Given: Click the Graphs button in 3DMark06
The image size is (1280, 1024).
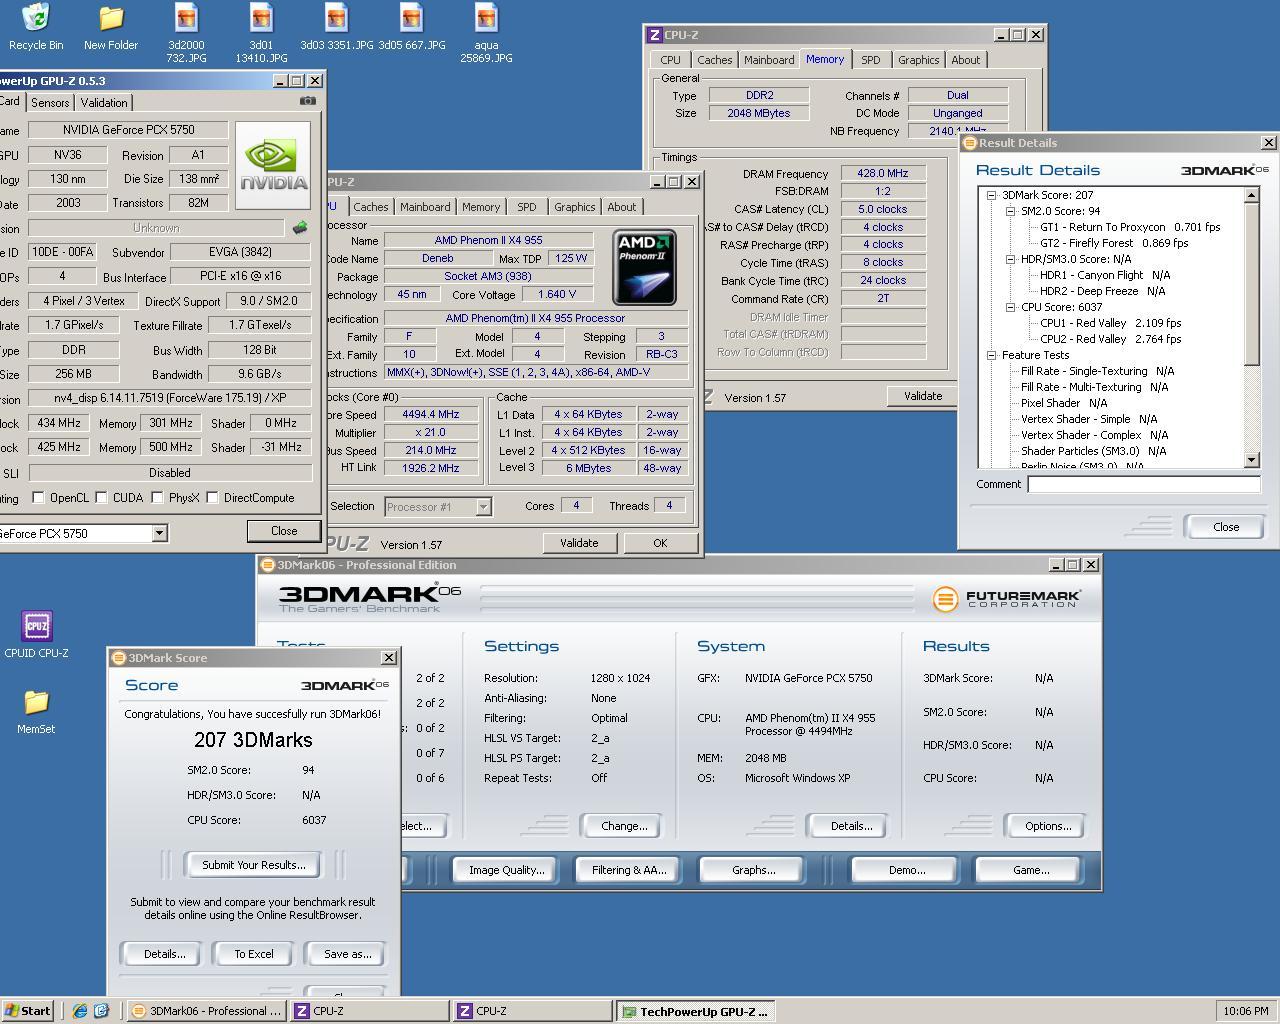Looking at the screenshot, I should [754, 870].
